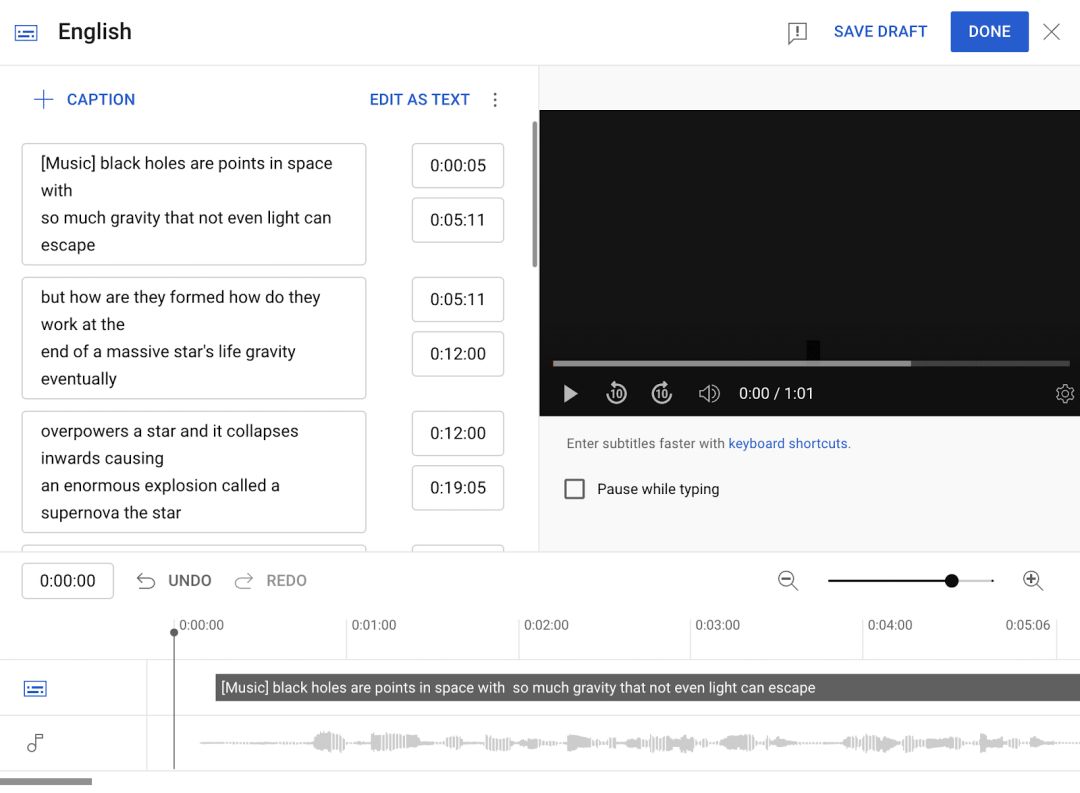
Task: Click the 0:02:00 mark on the timeline ruler
Action: (546, 625)
